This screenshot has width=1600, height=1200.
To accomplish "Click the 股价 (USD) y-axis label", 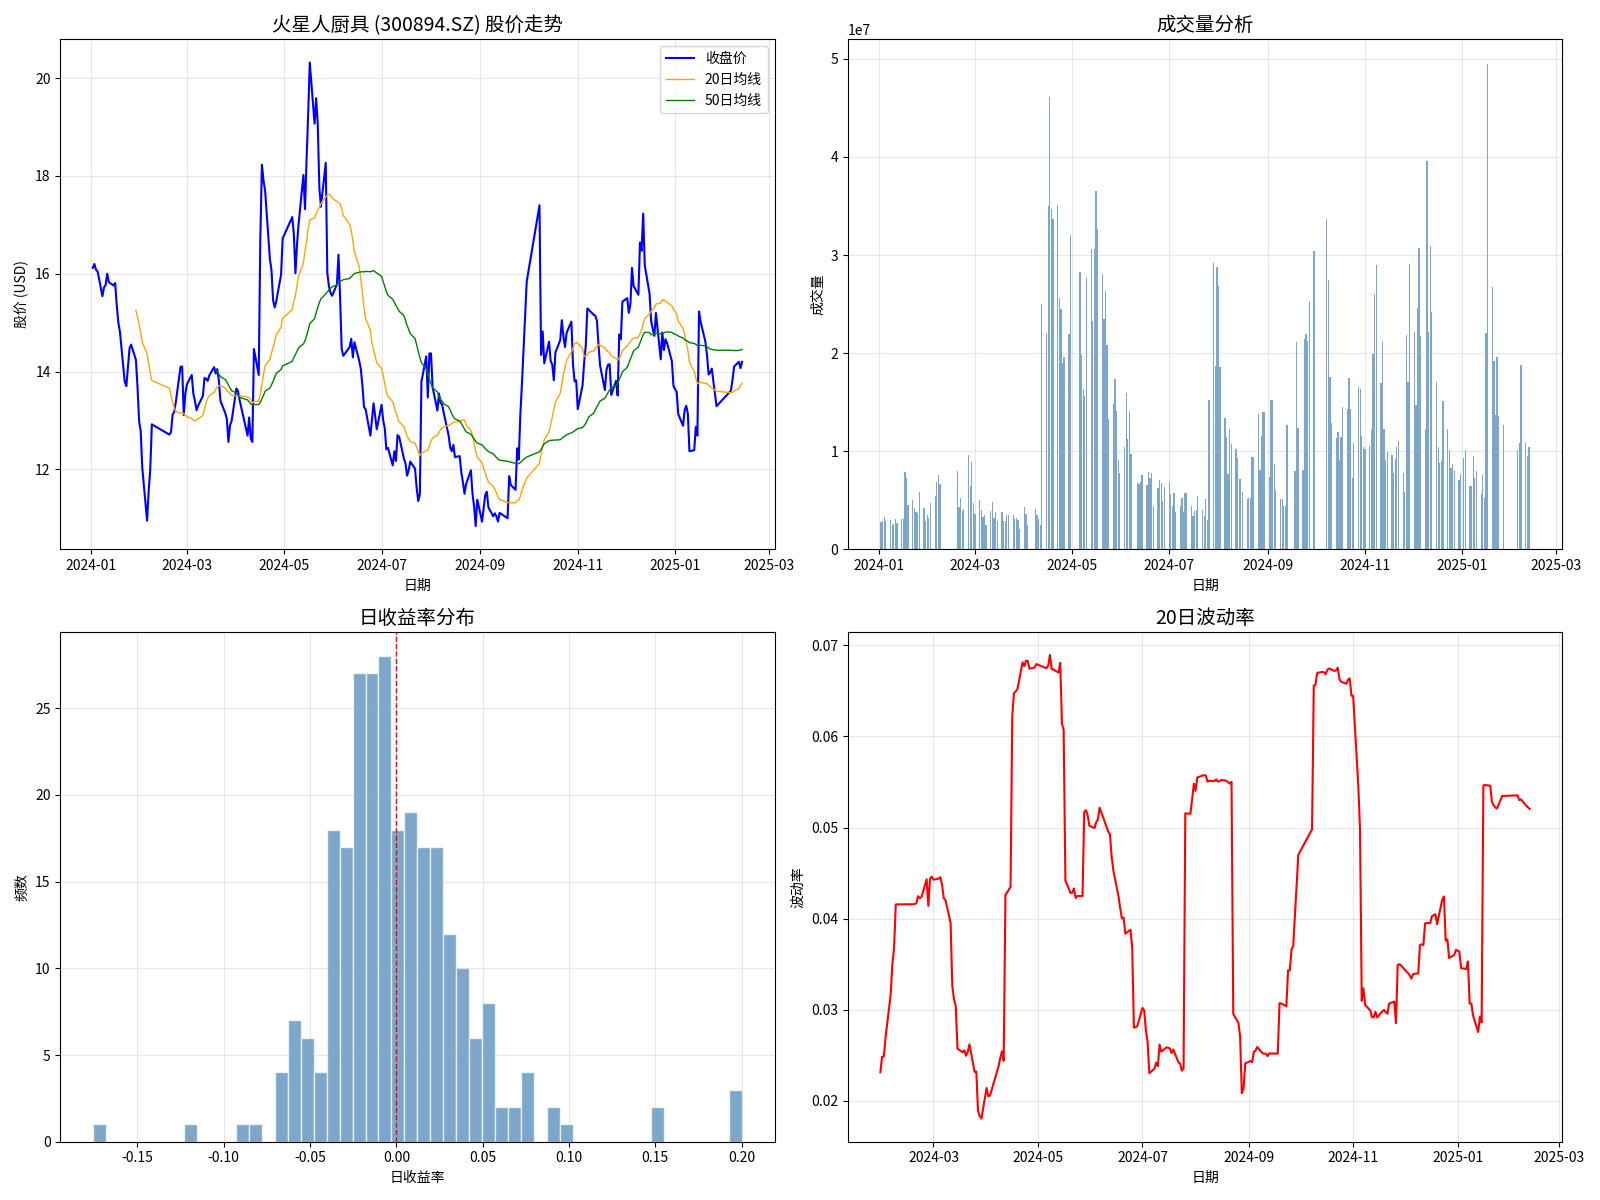I will (x=21, y=294).
